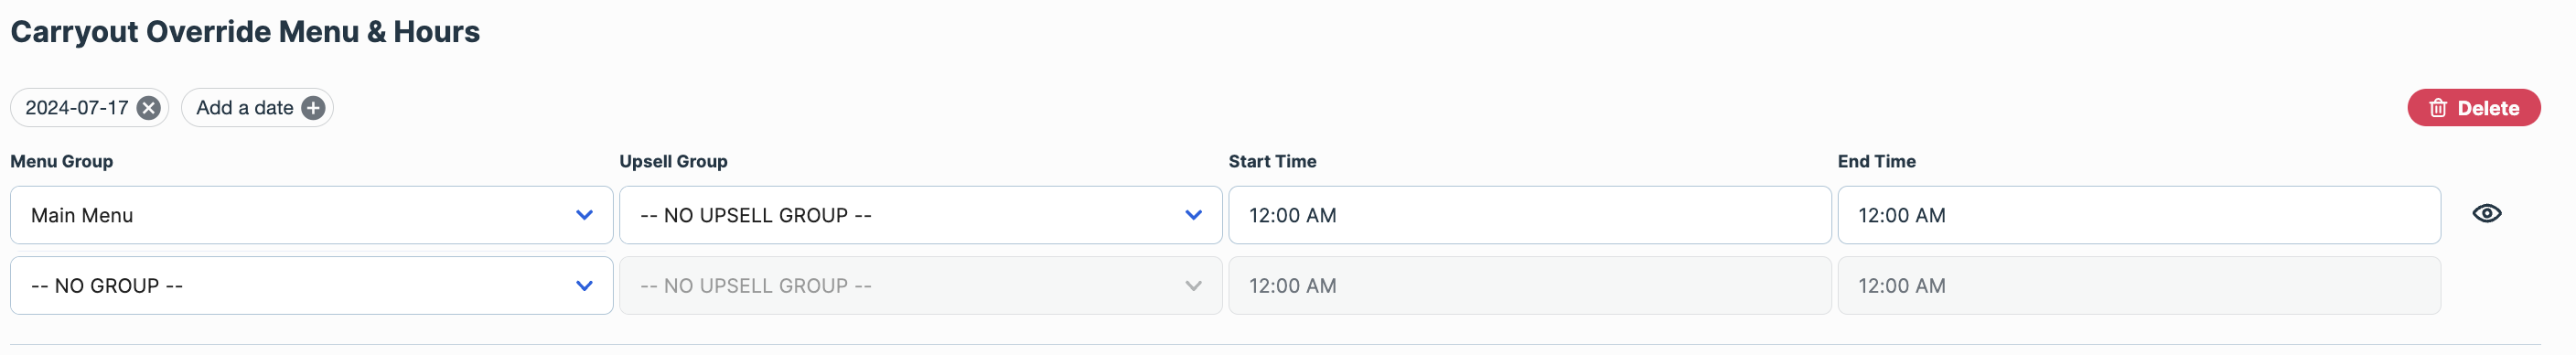
Task: Click the trash icon on Delete button
Action: 2438,108
